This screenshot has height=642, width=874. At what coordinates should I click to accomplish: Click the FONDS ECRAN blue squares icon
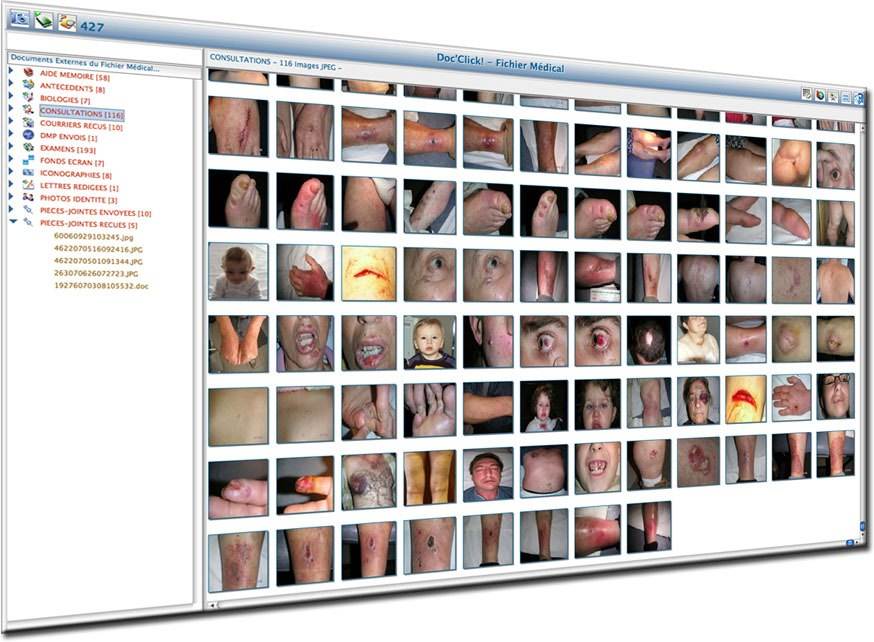click(x=28, y=160)
